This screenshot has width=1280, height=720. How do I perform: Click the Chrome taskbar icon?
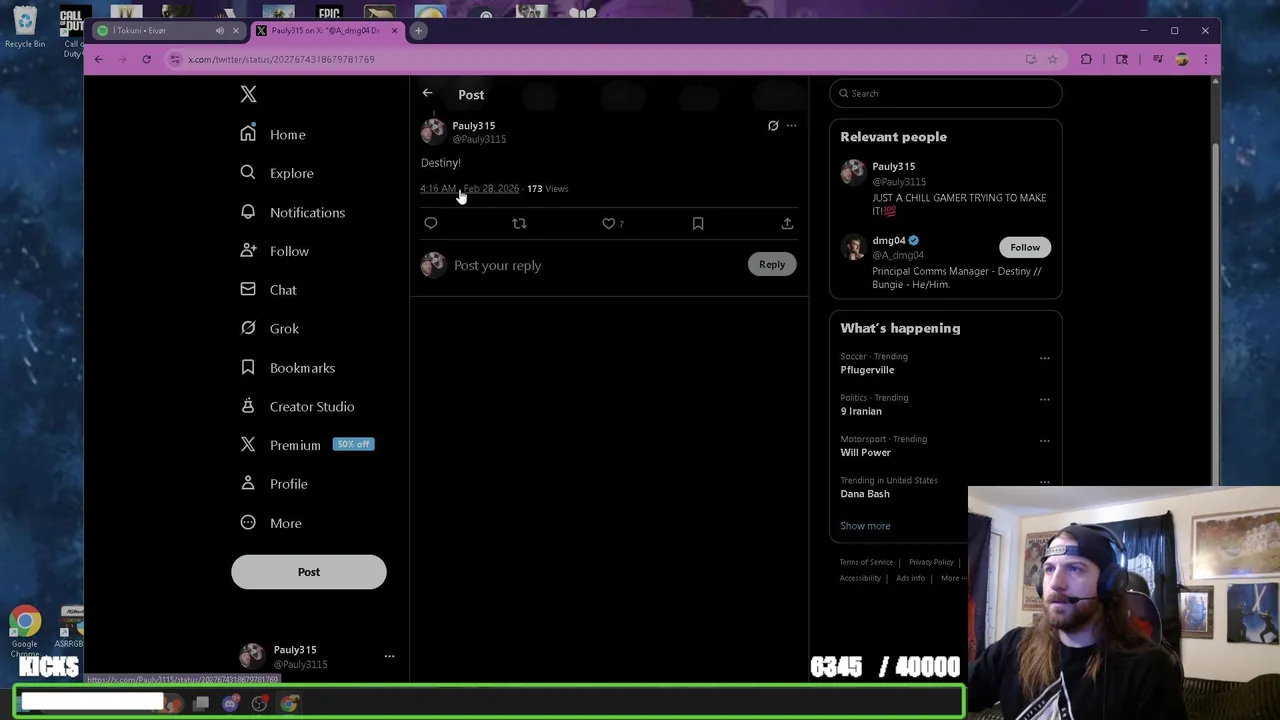point(289,704)
